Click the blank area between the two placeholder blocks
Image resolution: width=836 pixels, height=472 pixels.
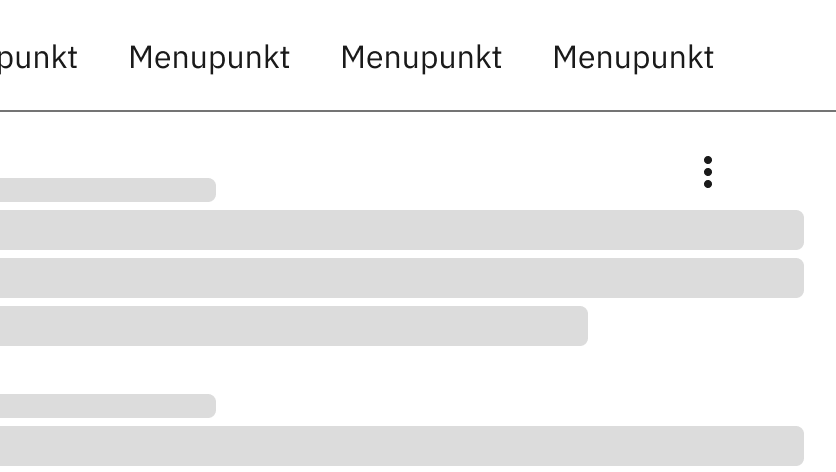400,370
